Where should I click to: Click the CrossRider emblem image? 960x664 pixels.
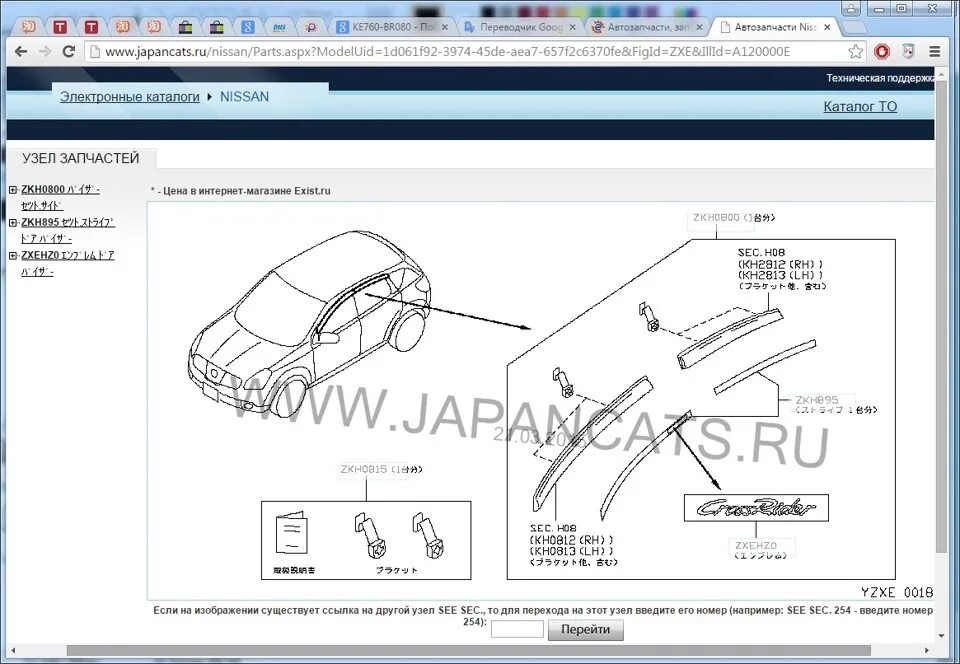tap(756, 508)
